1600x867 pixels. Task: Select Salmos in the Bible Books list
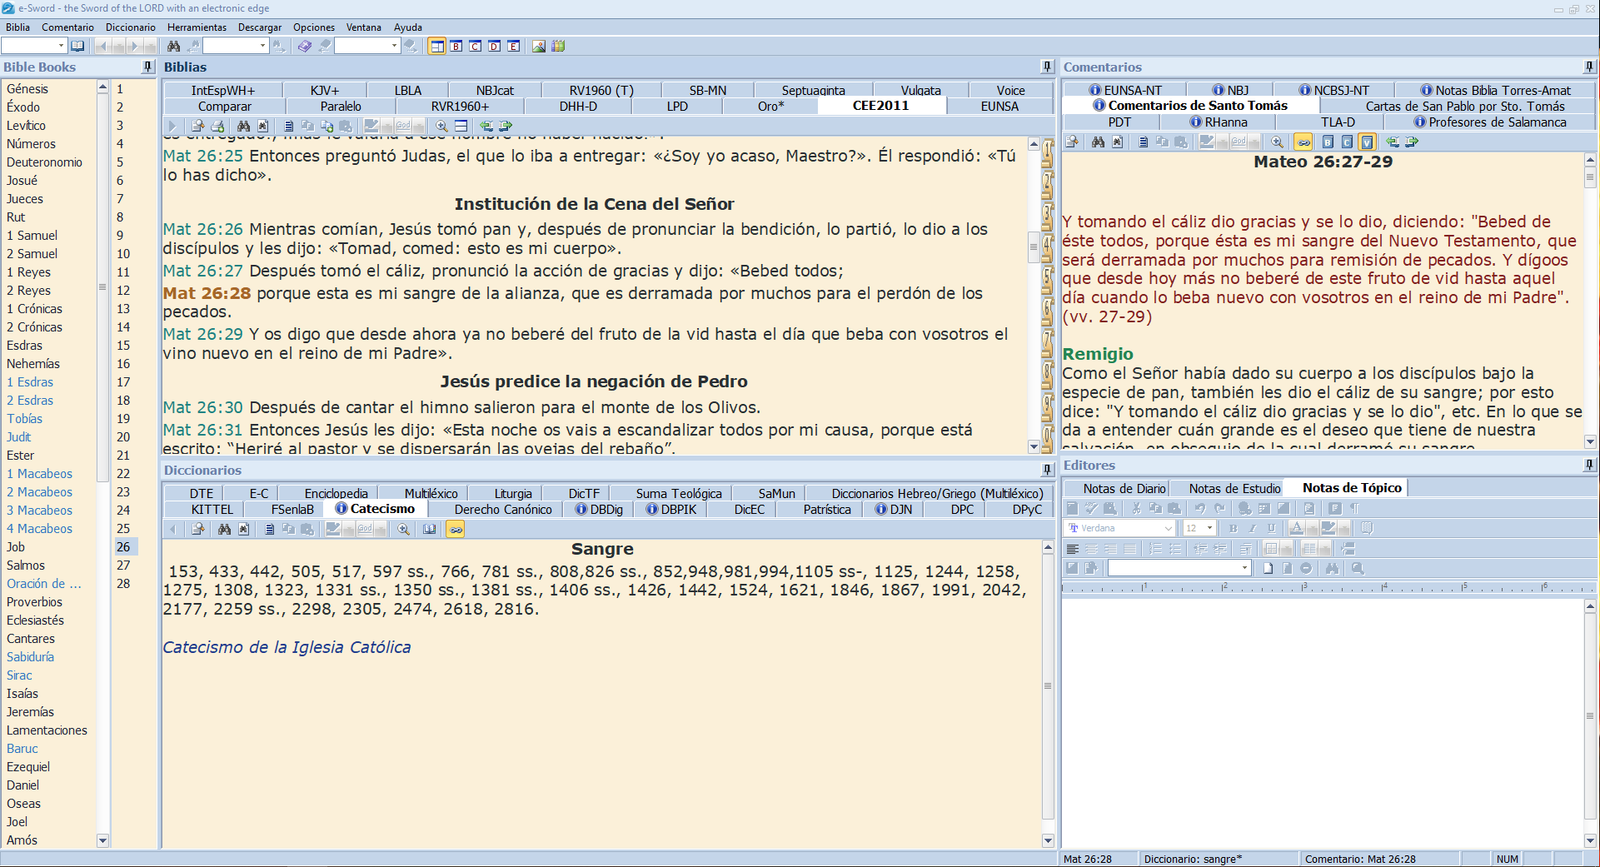pos(26,565)
